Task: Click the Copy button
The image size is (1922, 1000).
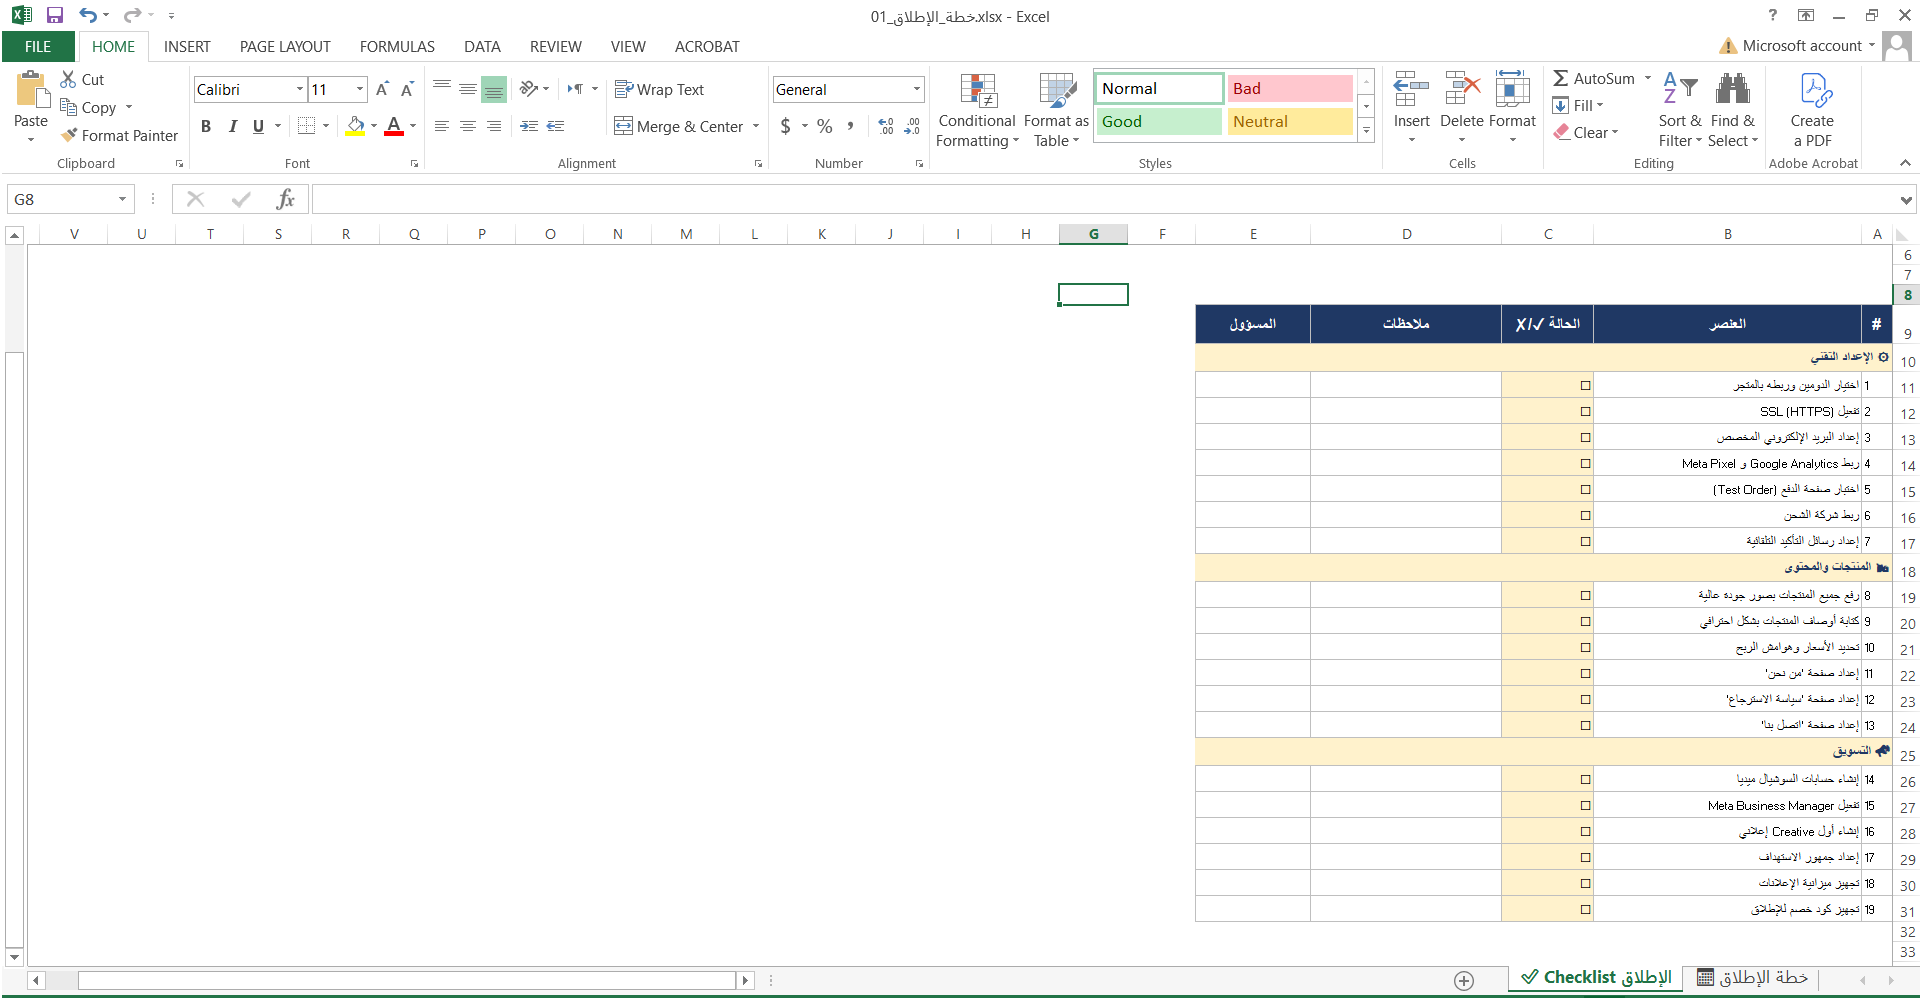Action: coord(89,107)
